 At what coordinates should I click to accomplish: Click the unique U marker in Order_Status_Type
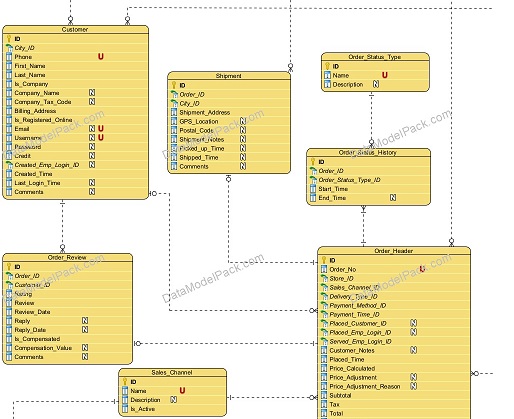[385, 75]
